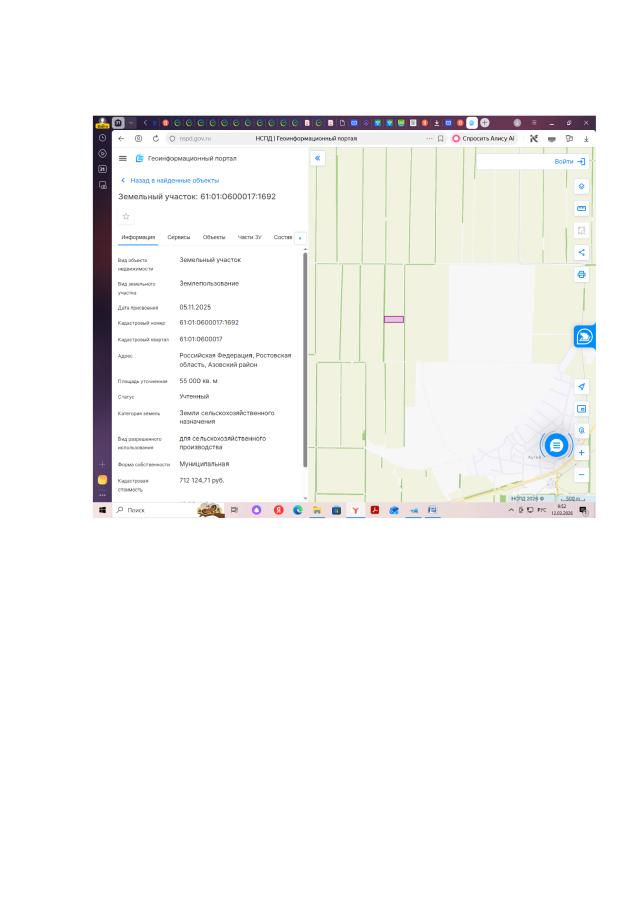Switch to the Информация tab

point(138,237)
